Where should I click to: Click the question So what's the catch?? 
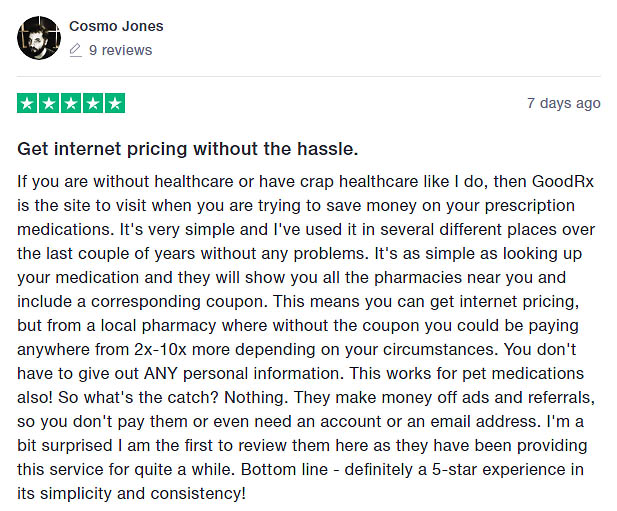coord(139,397)
